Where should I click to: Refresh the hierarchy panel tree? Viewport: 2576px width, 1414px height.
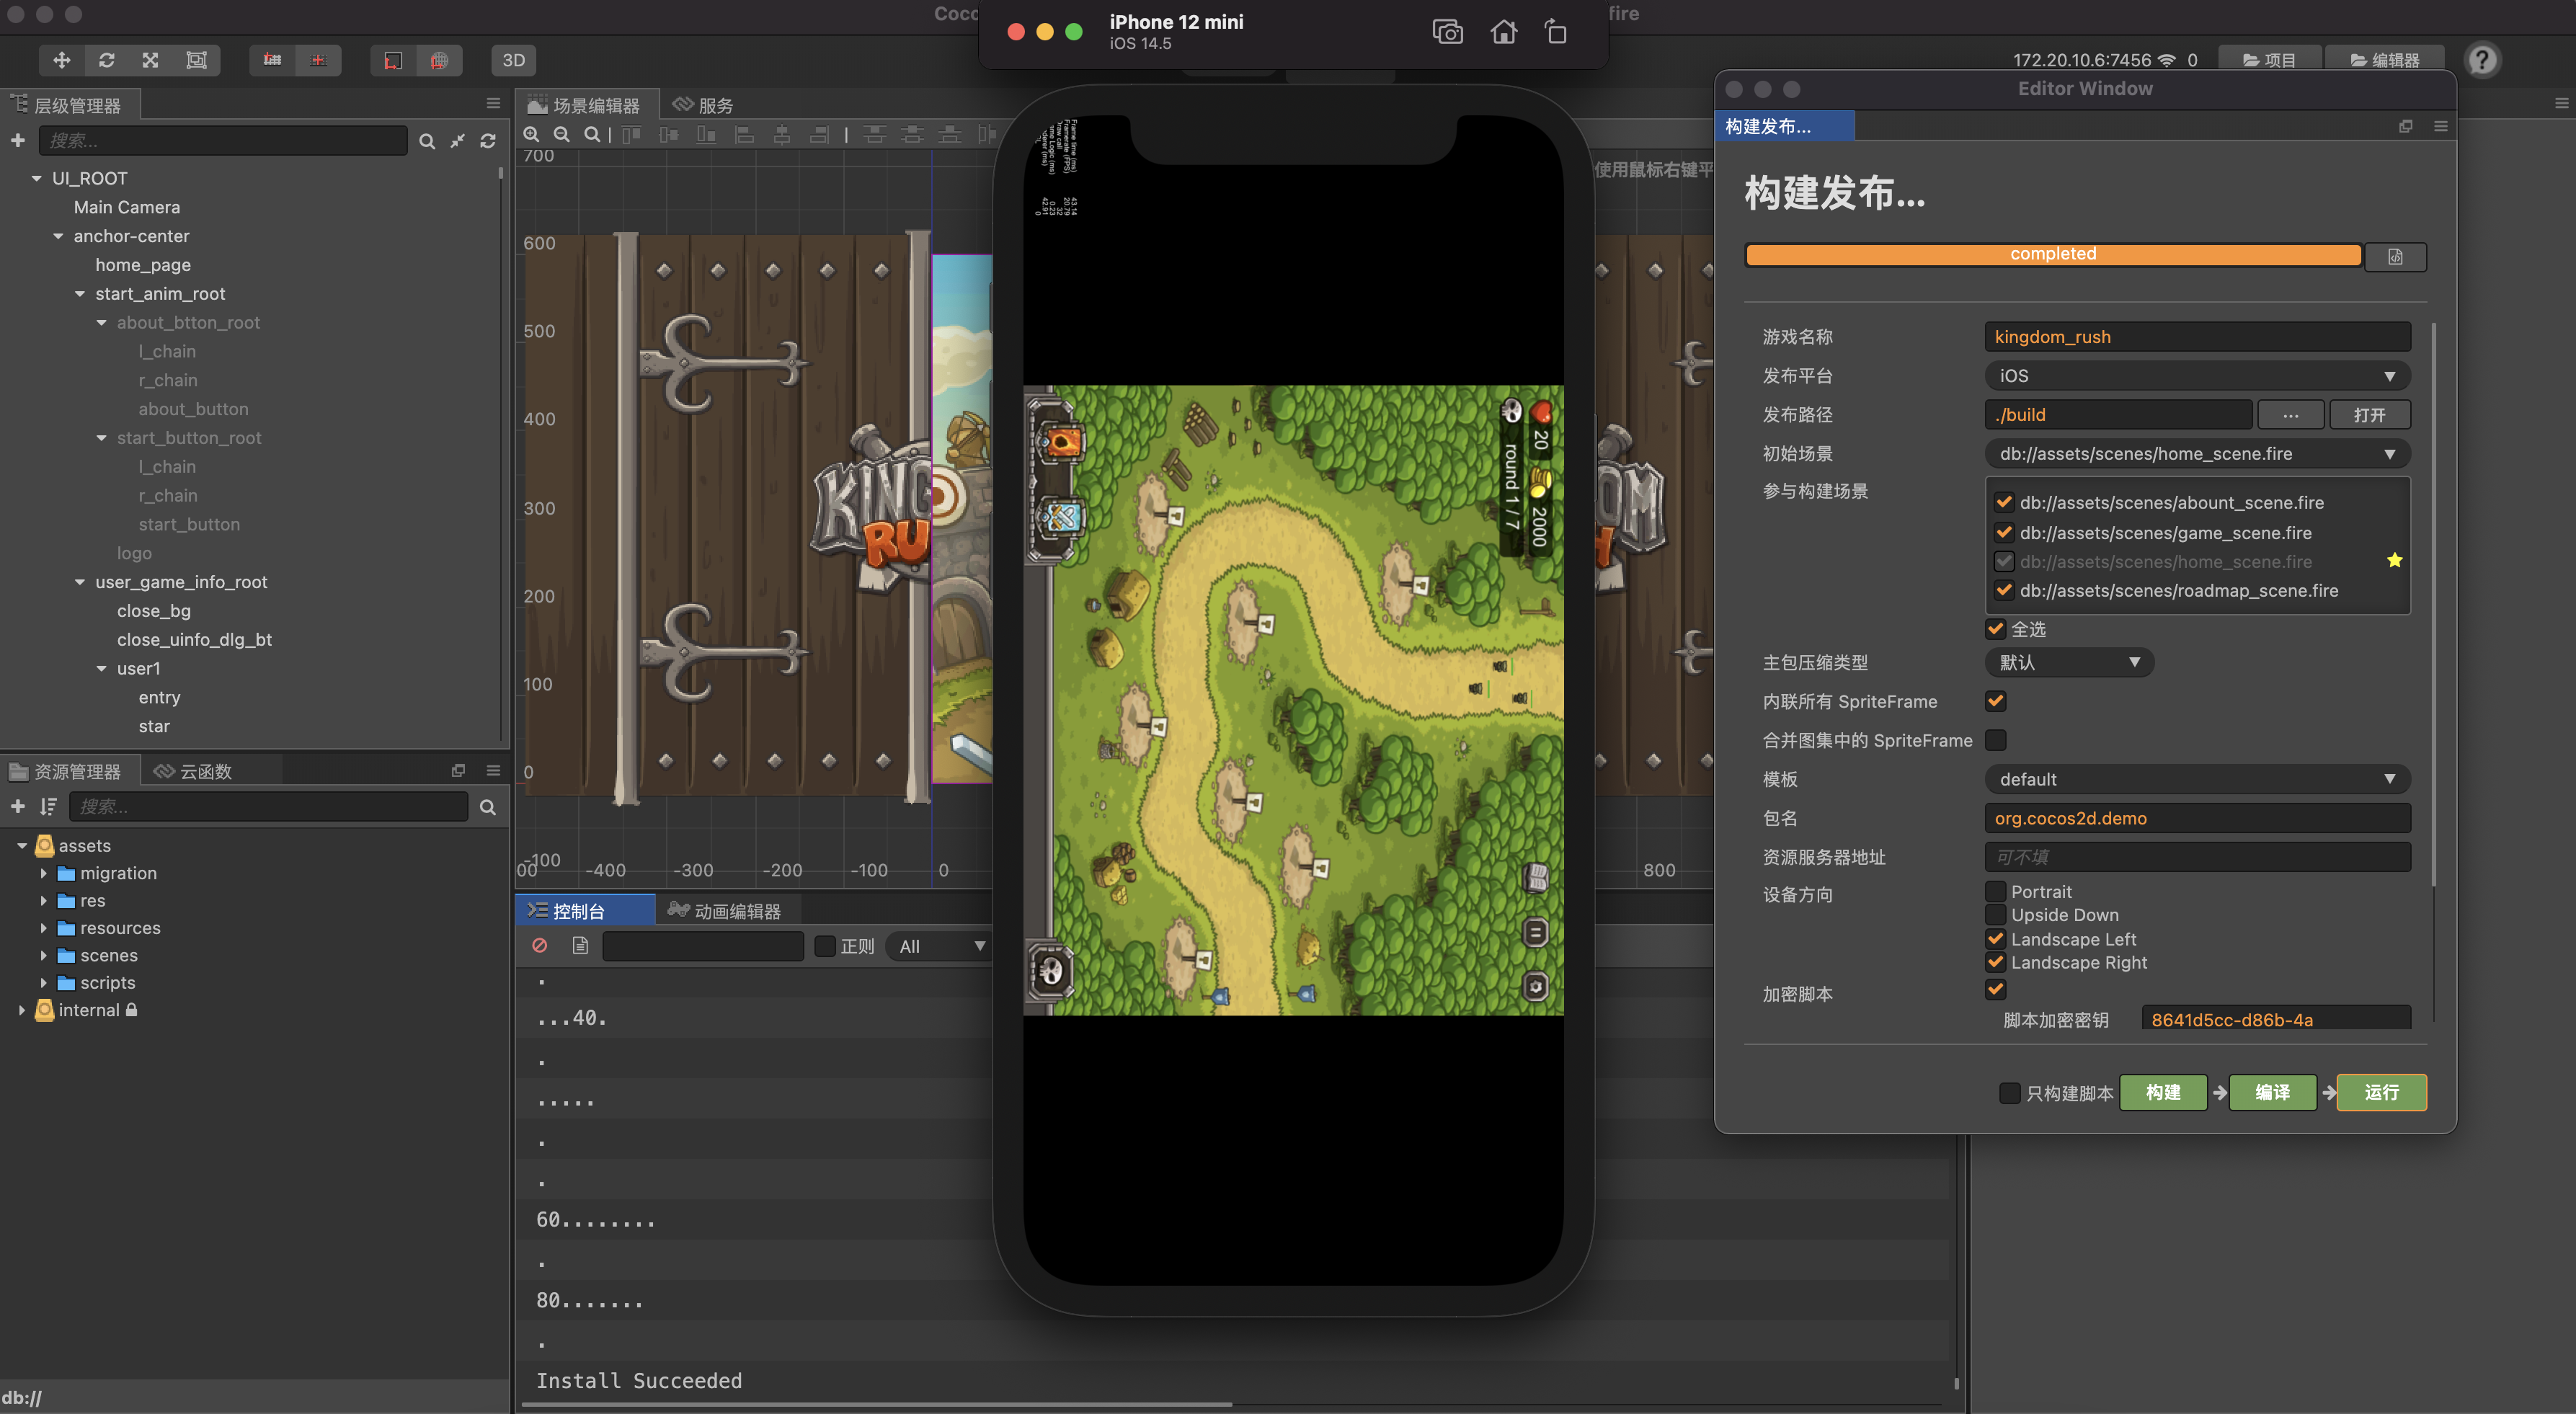click(x=488, y=141)
